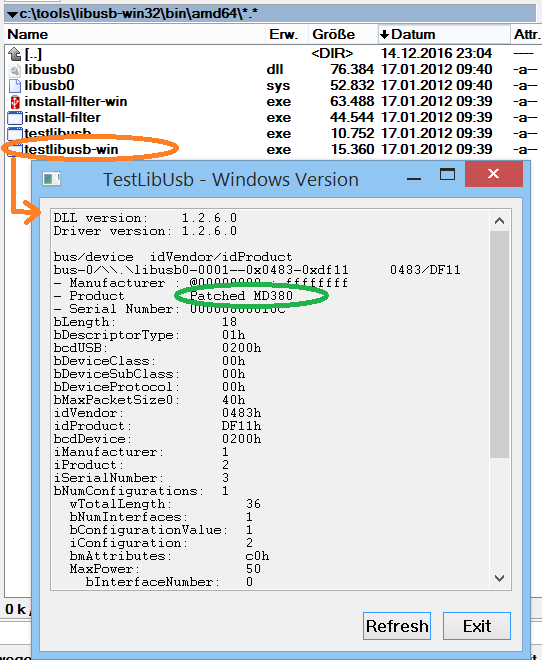Close the TestLibUsb window
The image size is (542, 660).
click(x=494, y=173)
